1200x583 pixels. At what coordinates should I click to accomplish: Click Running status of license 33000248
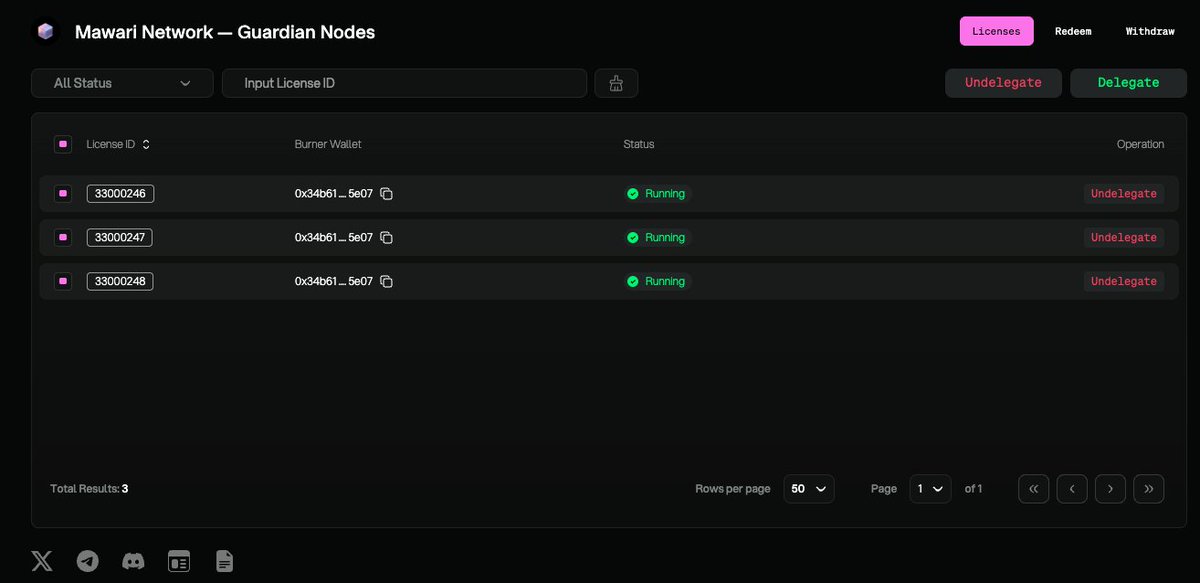click(657, 282)
